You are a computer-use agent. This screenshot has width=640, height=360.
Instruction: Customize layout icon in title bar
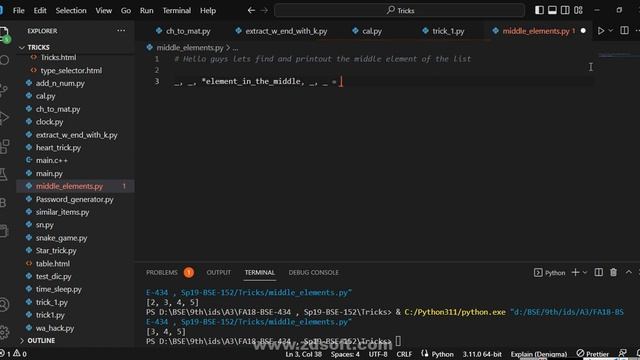point(578,10)
